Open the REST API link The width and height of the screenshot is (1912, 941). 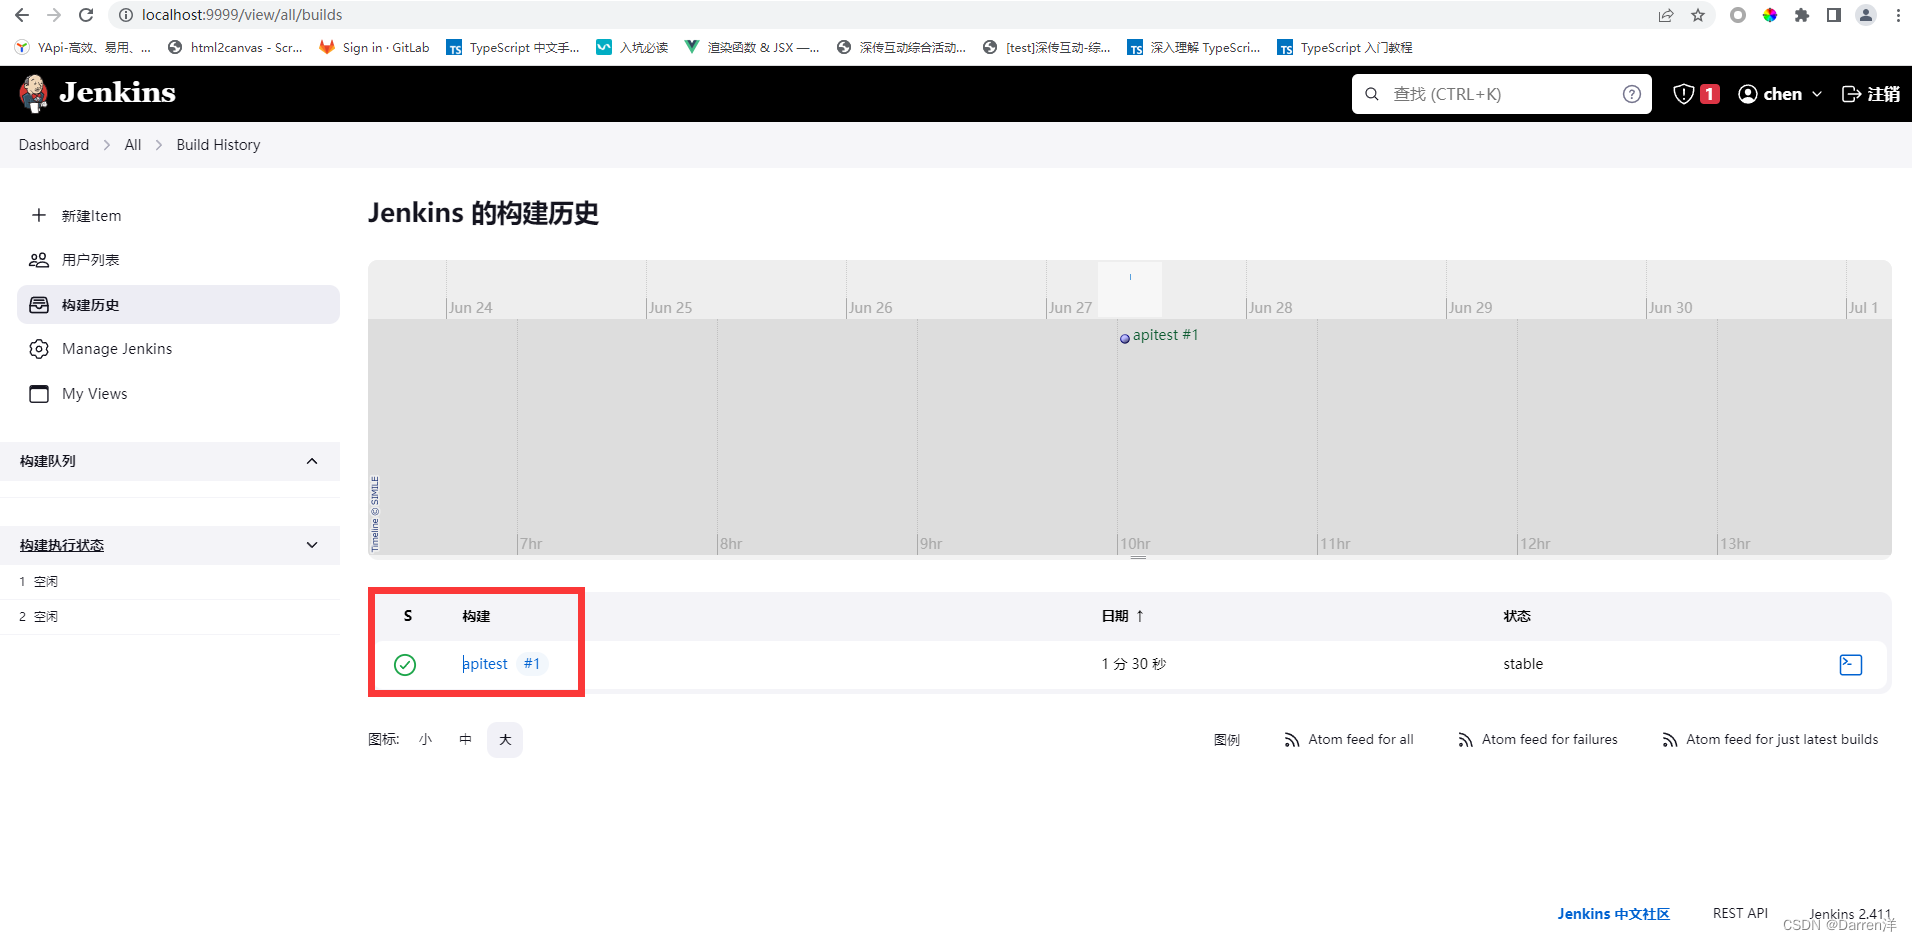pos(1740,913)
